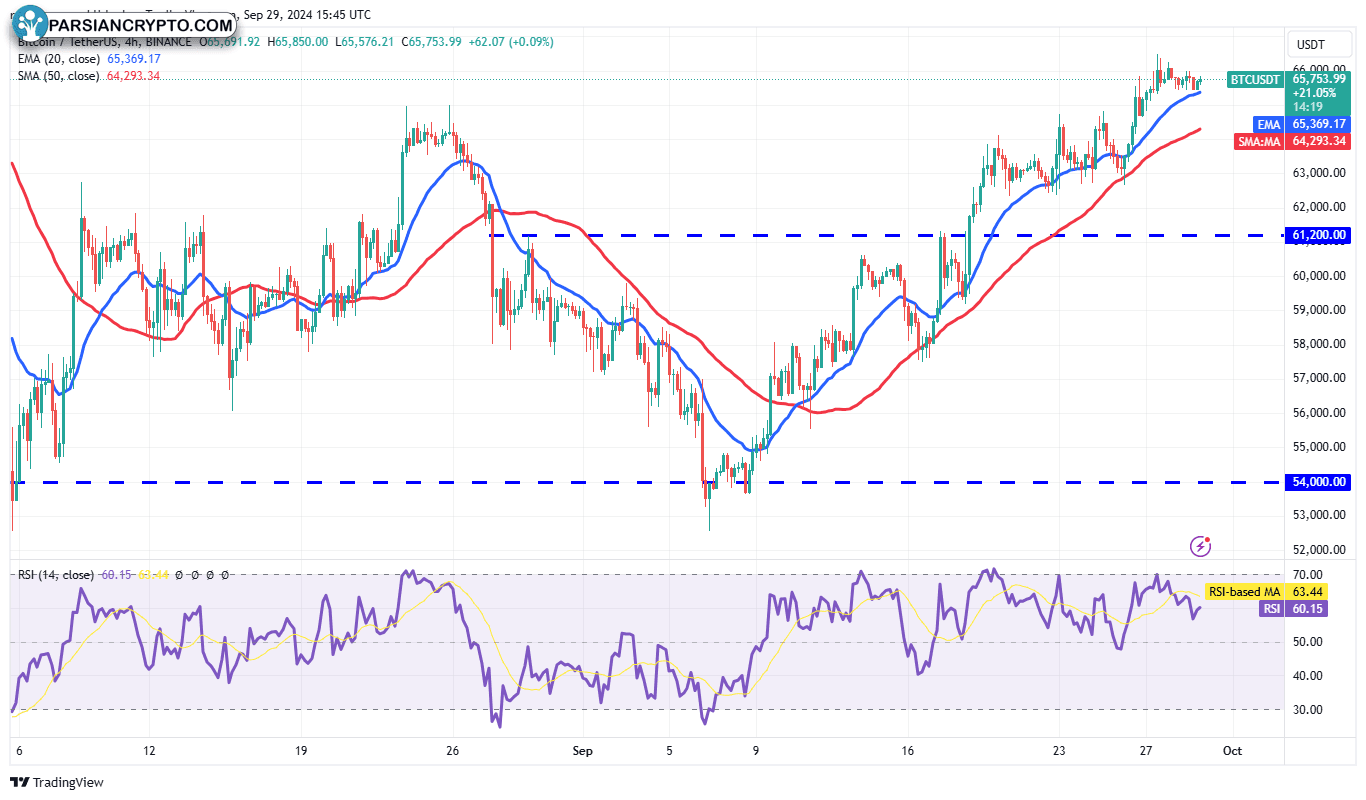
Task: Select the RSI (14, close) indicator legend
Action: (55, 575)
